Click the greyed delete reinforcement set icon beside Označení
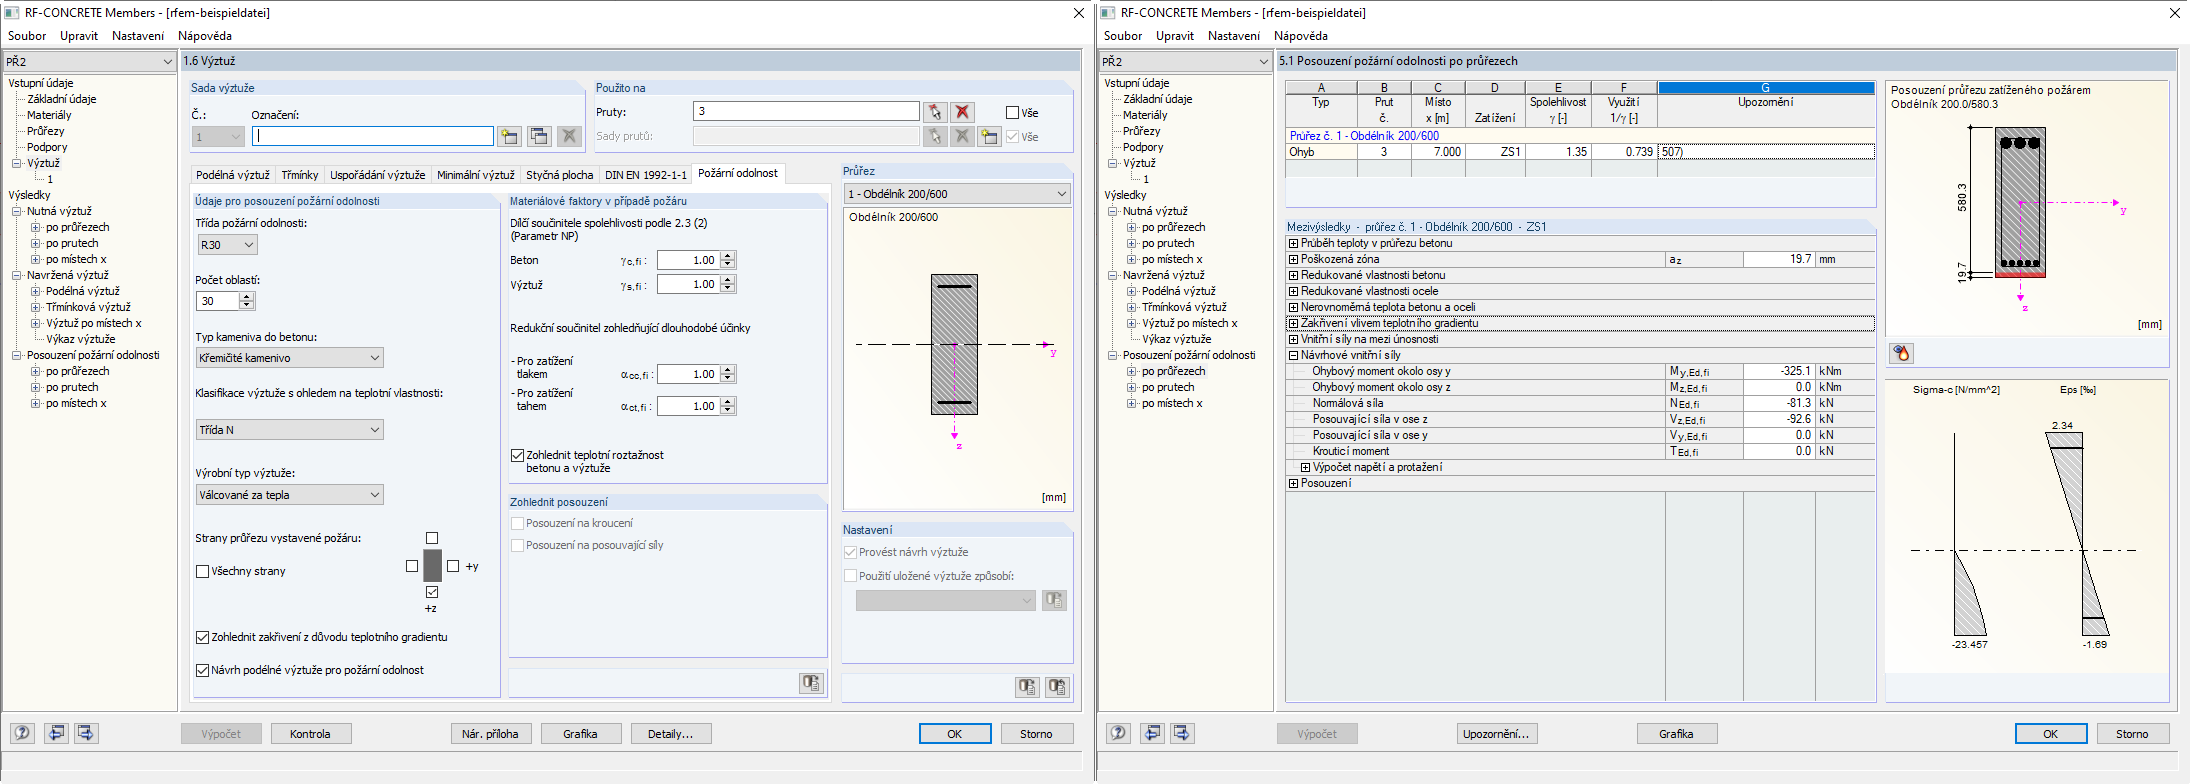 click(x=569, y=136)
